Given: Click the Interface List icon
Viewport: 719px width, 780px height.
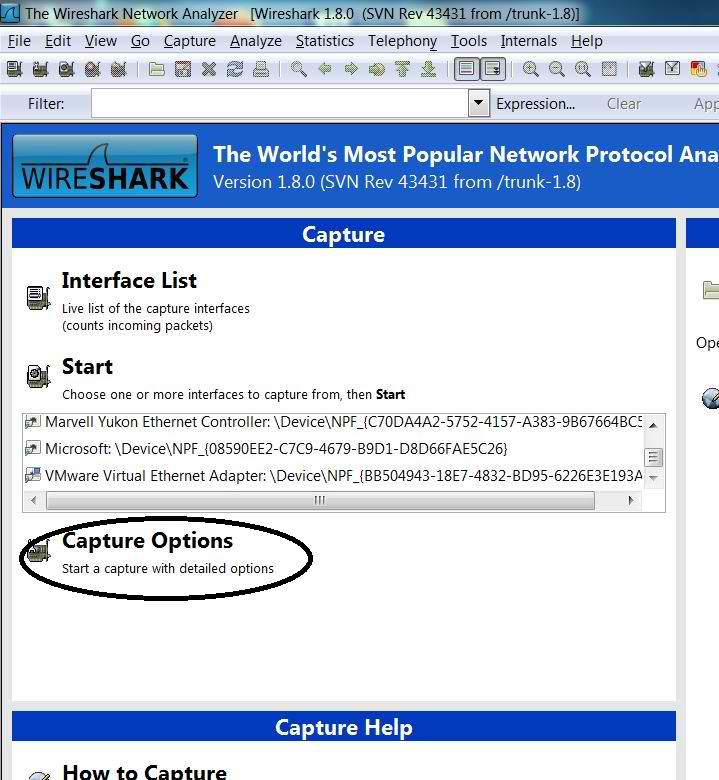Looking at the screenshot, I should tap(38, 297).
